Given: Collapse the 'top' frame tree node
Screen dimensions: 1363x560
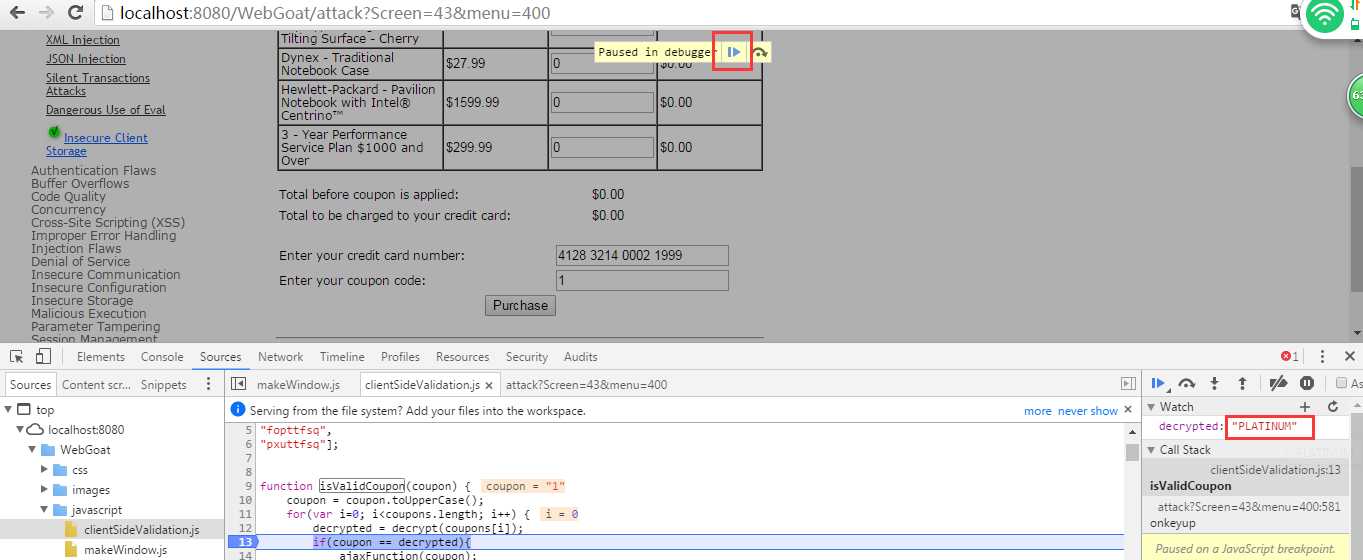Looking at the screenshot, I should pyautogui.click(x=9, y=410).
